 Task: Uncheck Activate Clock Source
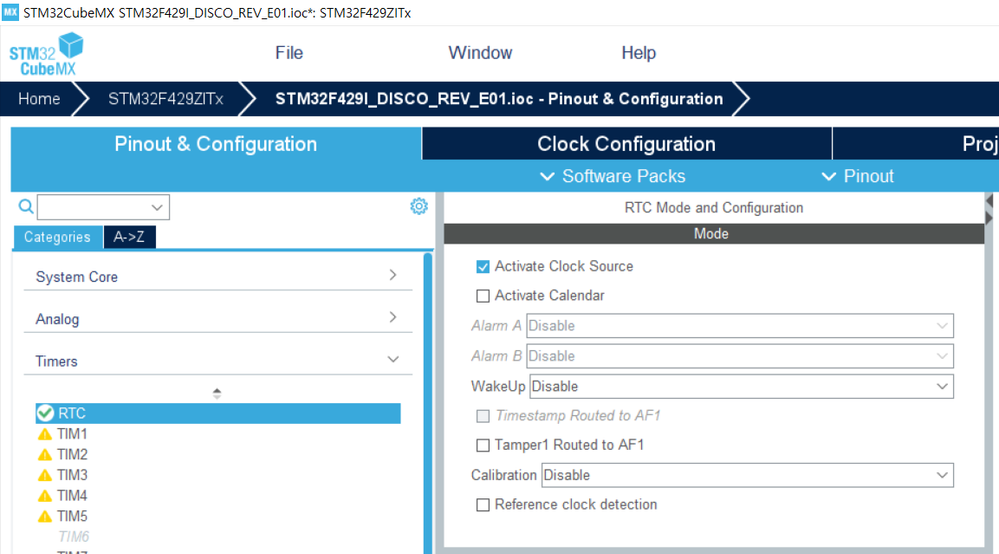click(x=483, y=266)
